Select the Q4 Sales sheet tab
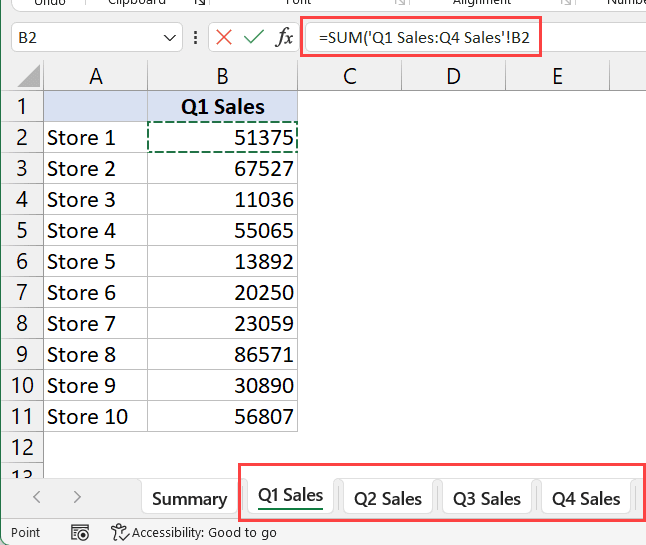 point(586,498)
